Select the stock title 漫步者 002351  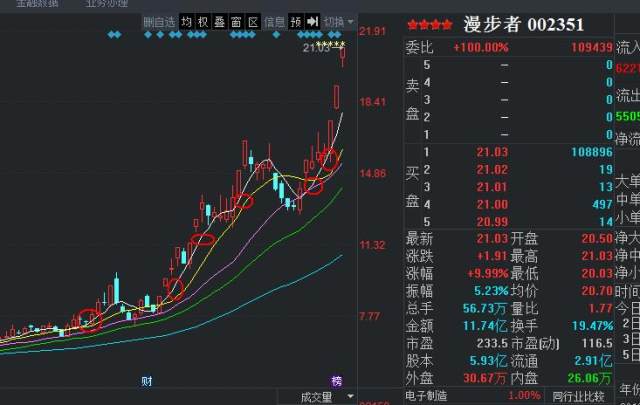pyautogui.click(x=524, y=24)
